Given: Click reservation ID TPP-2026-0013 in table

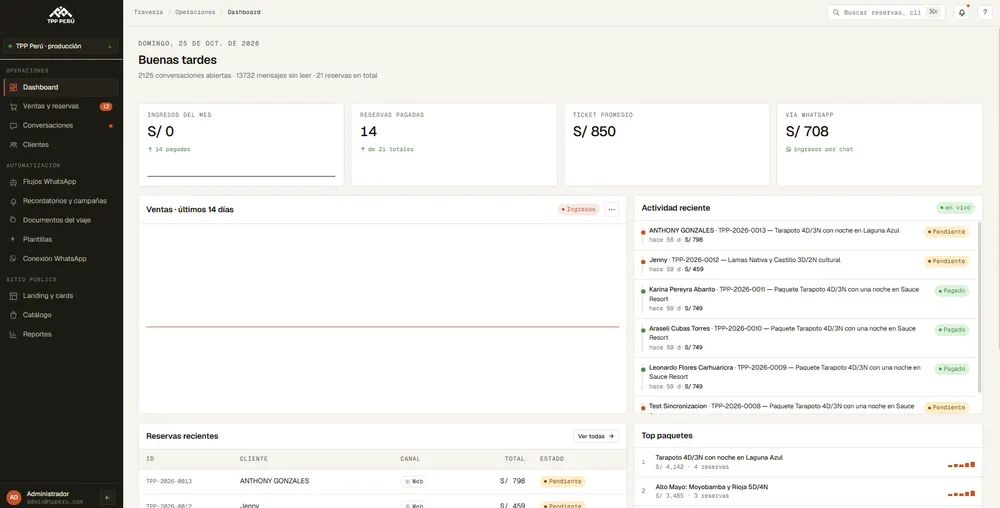Looking at the screenshot, I should pos(169,481).
